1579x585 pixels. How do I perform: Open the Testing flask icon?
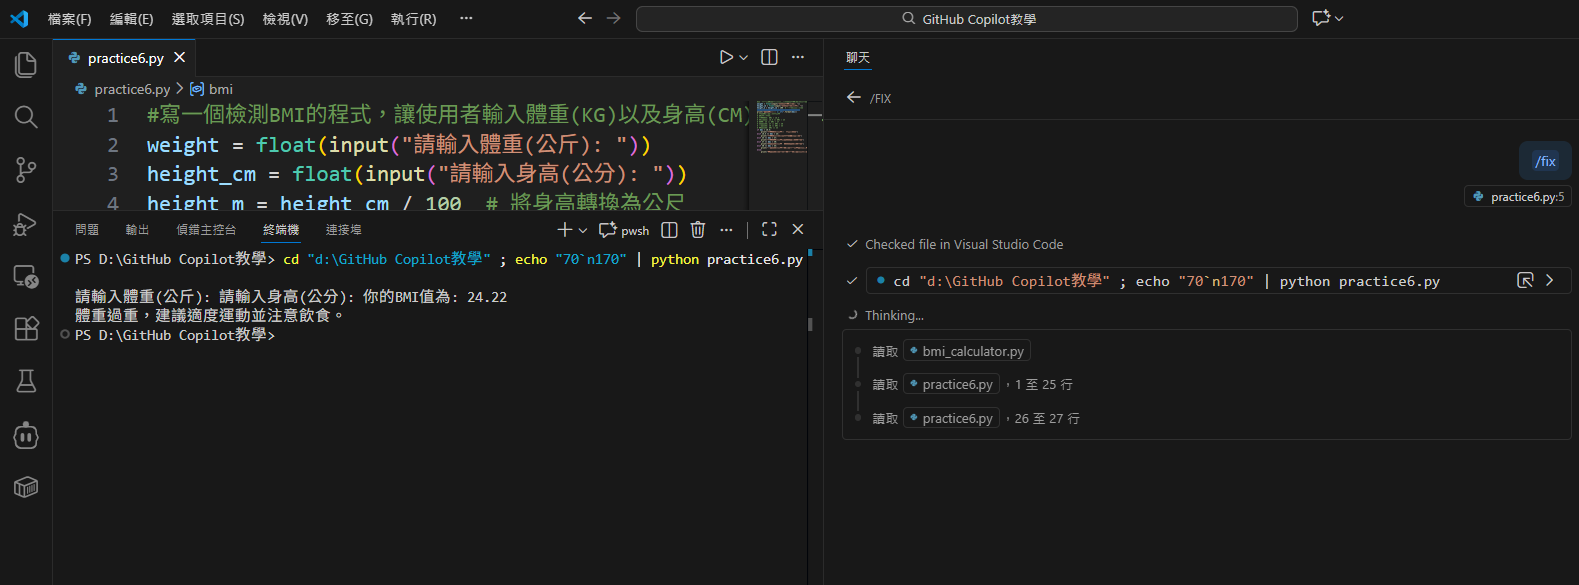(x=26, y=381)
